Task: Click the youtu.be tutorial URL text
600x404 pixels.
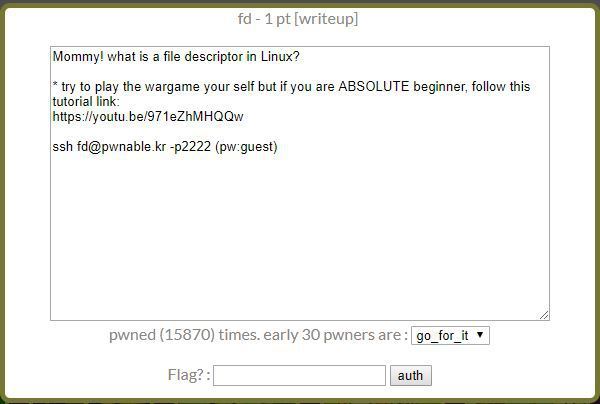Action: click(x=148, y=117)
